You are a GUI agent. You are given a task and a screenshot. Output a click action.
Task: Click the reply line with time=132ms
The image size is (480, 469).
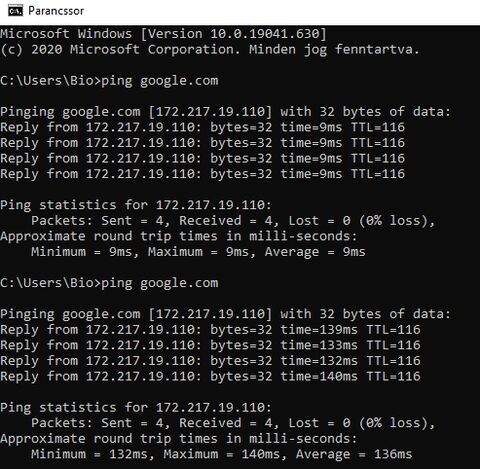pyautogui.click(x=210, y=361)
